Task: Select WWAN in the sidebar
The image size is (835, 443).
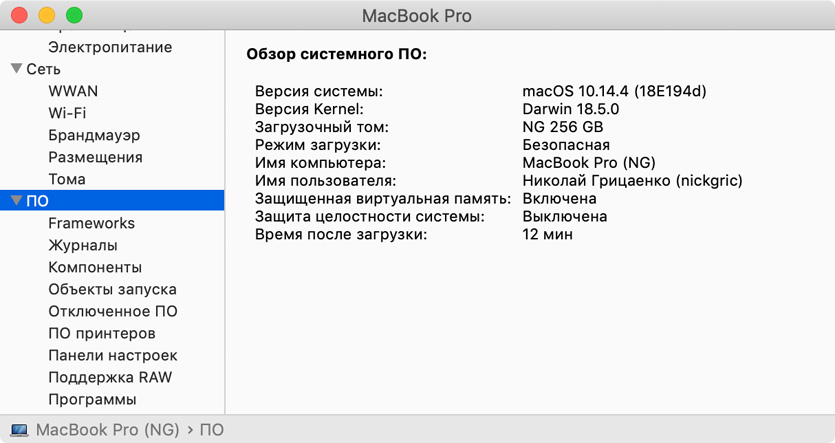Action: point(73,91)
